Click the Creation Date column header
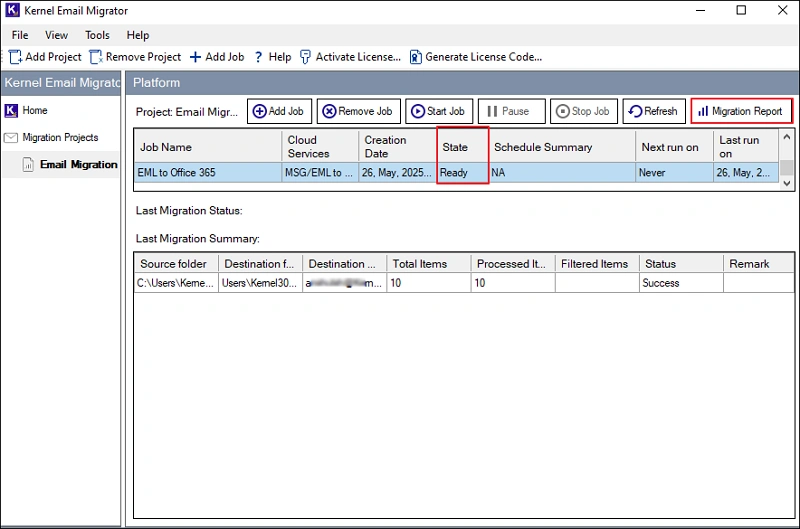This screenshot has height=529, width=800. point(397,147)
